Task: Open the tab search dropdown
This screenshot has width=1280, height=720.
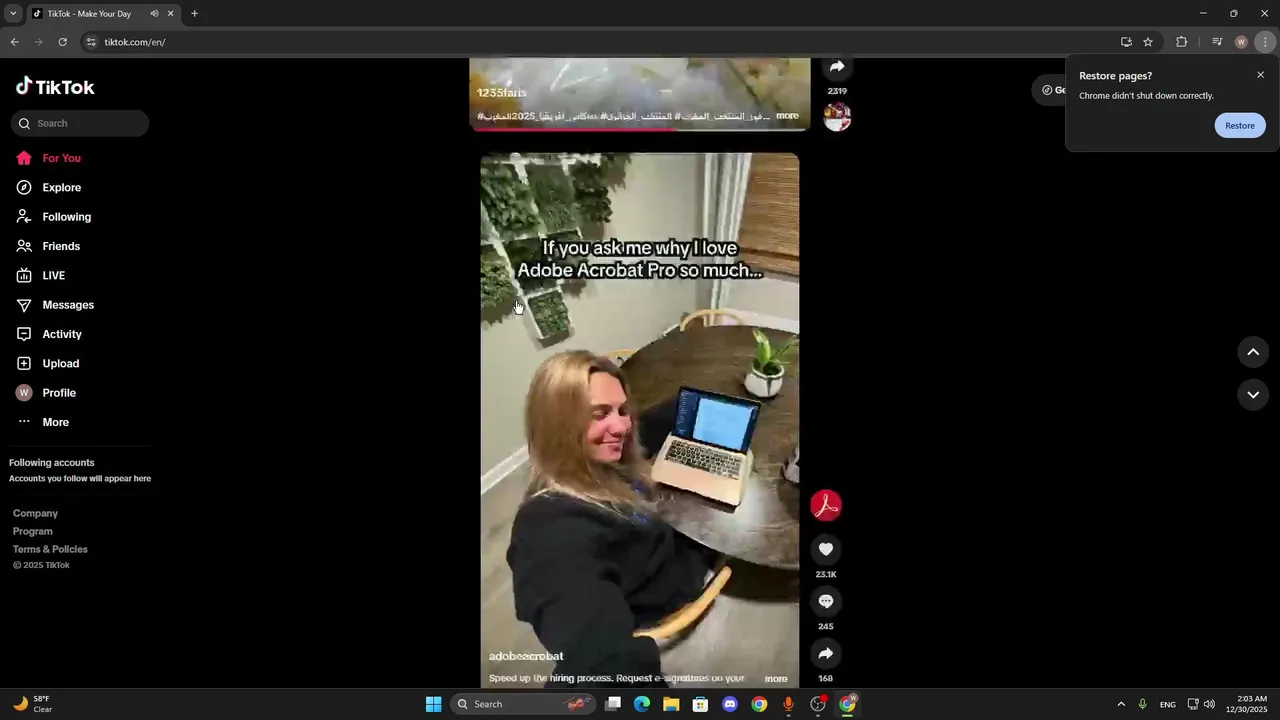Action: click(x=13, y=13)
